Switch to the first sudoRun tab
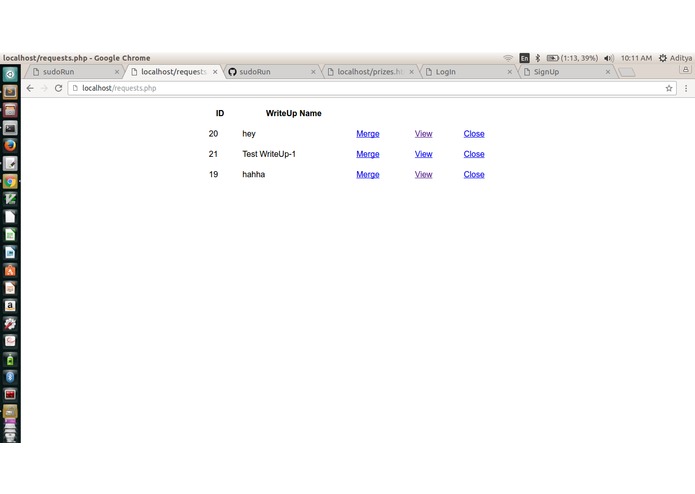 (73, 72)
